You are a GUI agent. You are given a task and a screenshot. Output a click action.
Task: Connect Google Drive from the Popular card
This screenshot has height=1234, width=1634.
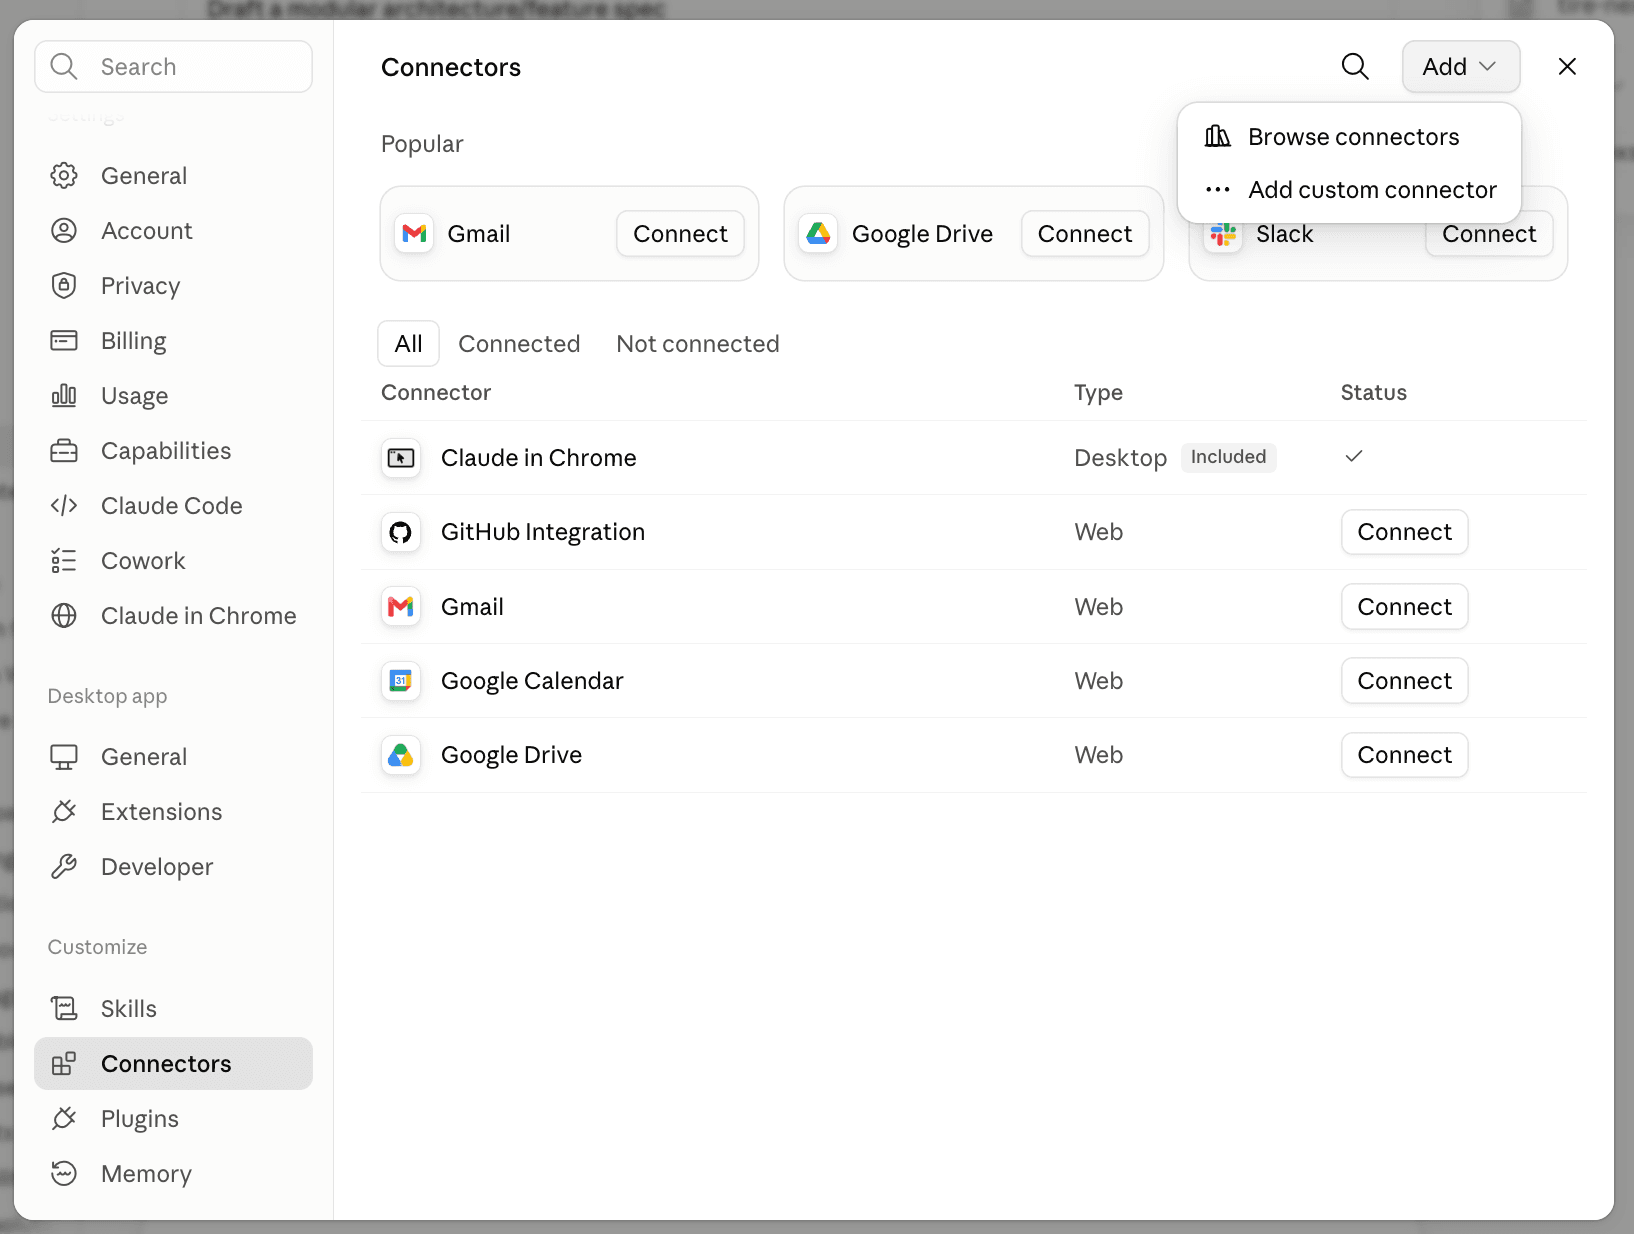click(x=1085, y=234)
